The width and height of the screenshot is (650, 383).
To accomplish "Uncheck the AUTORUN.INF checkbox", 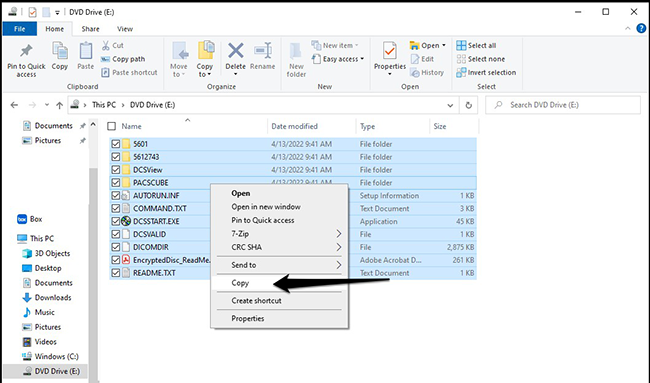I will [x=116, y=195].
